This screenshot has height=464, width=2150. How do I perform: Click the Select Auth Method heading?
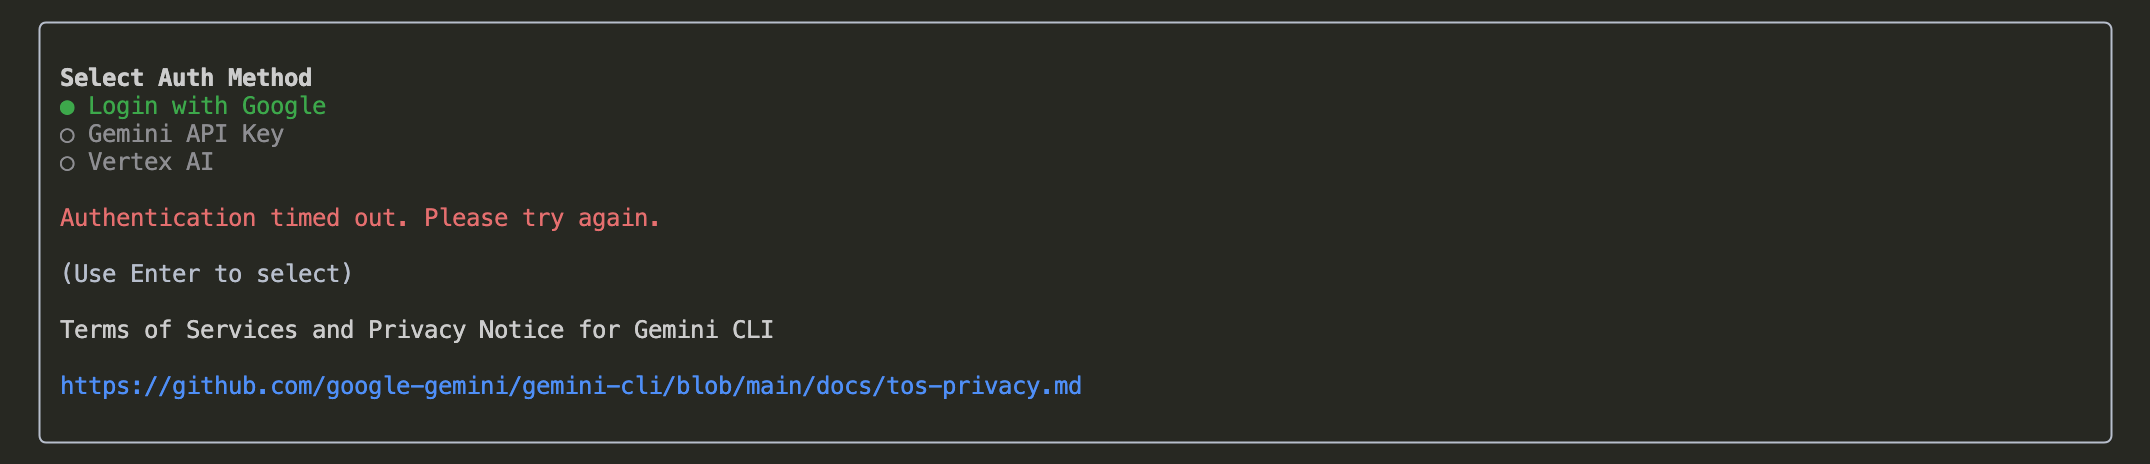pos(186,78)
